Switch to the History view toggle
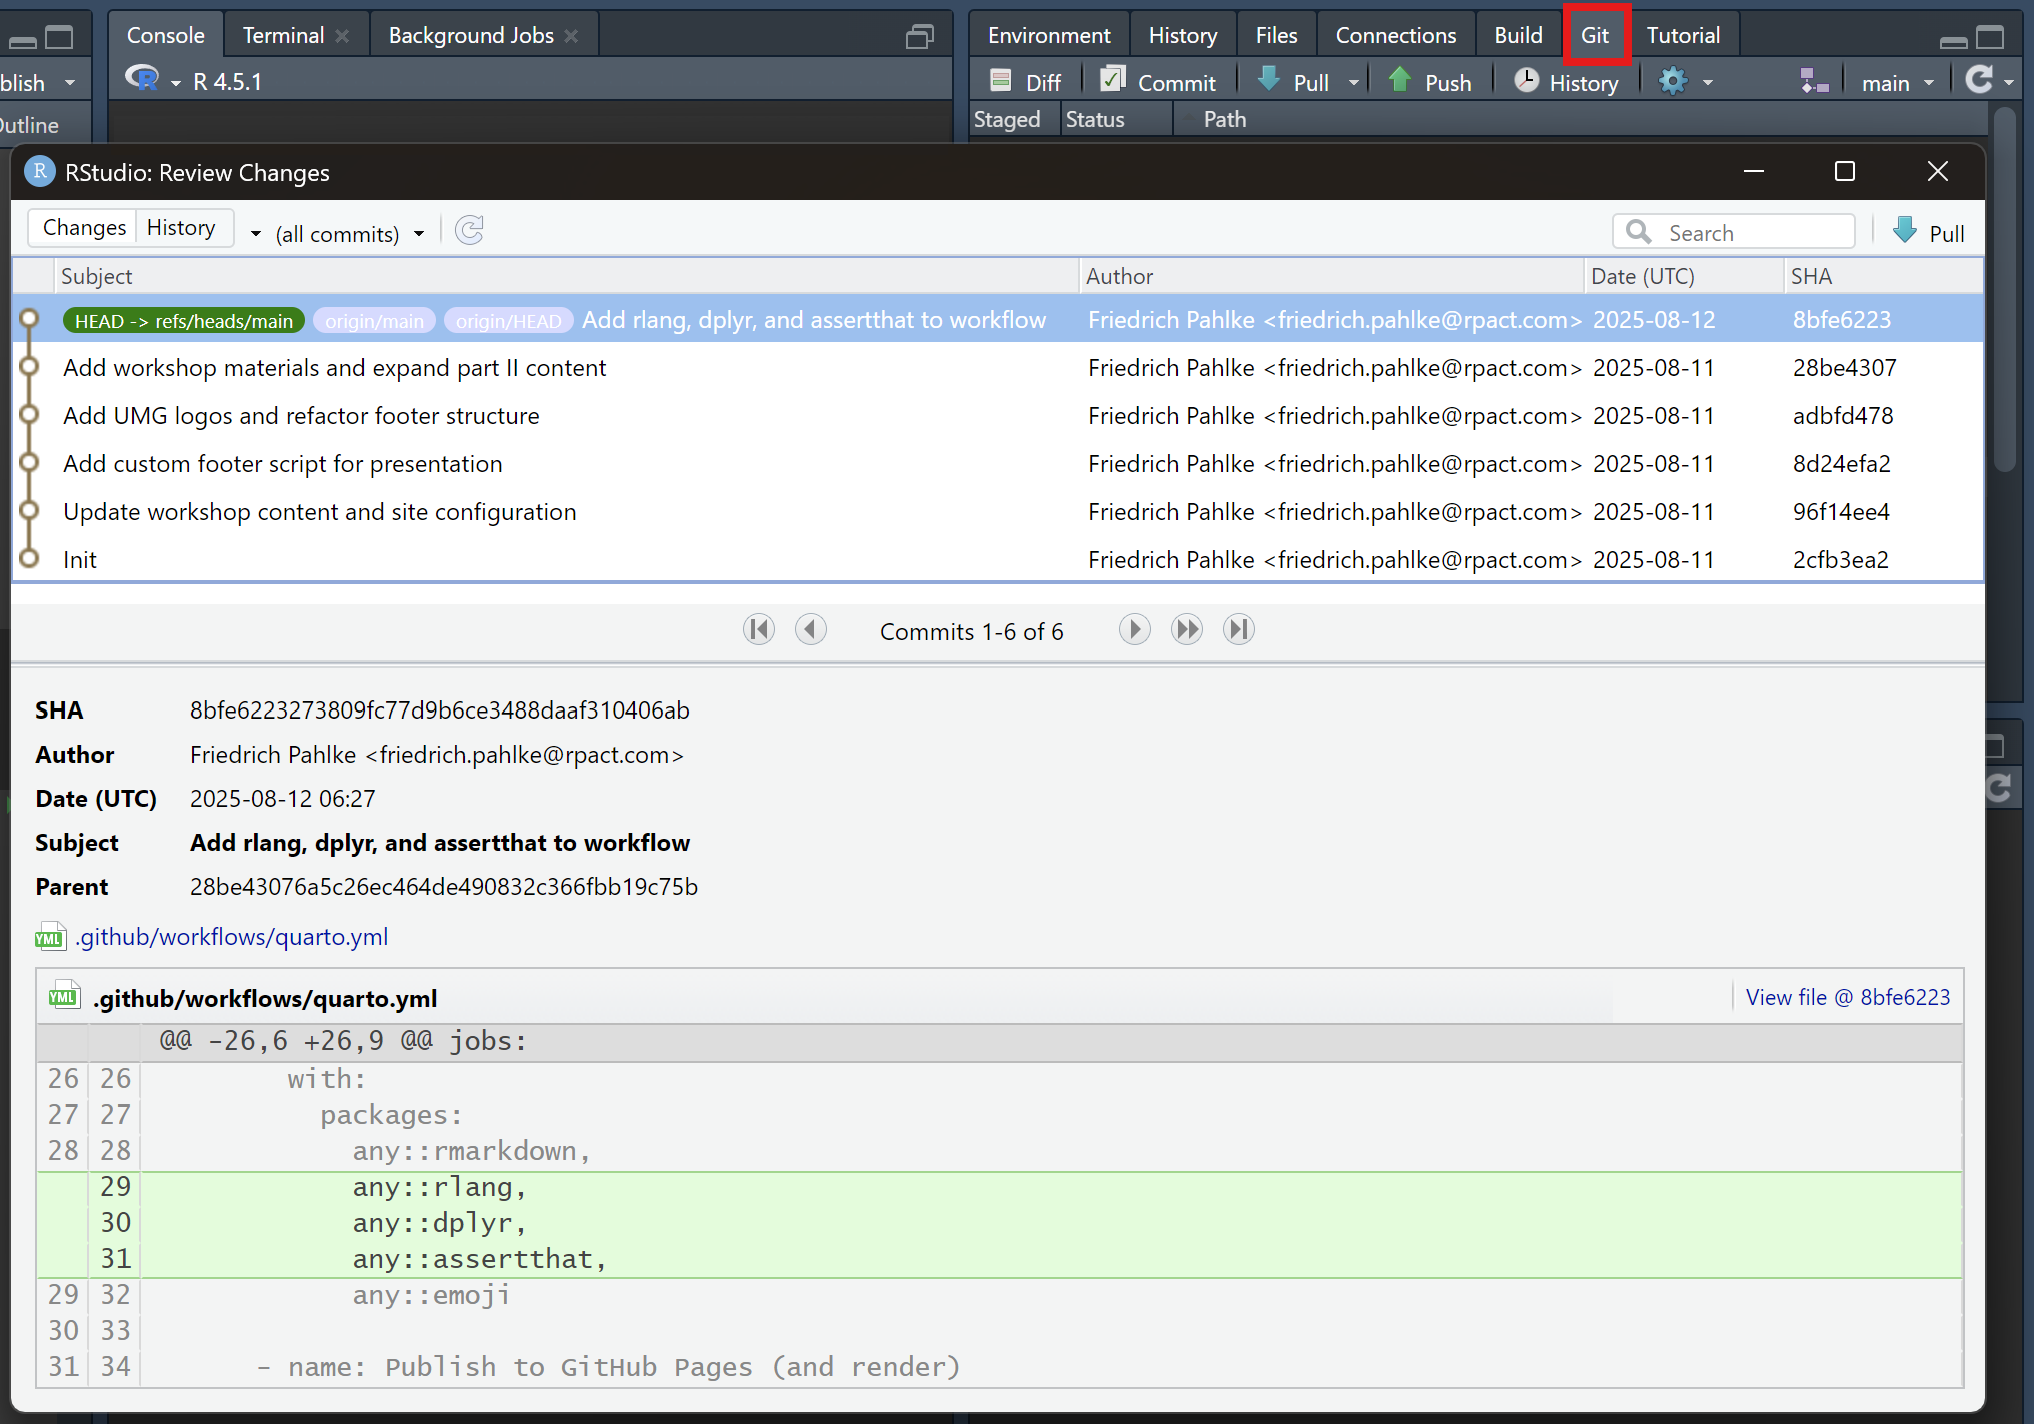The height and width of the screenshot is (1424, 2034). (x=181, y=228)
